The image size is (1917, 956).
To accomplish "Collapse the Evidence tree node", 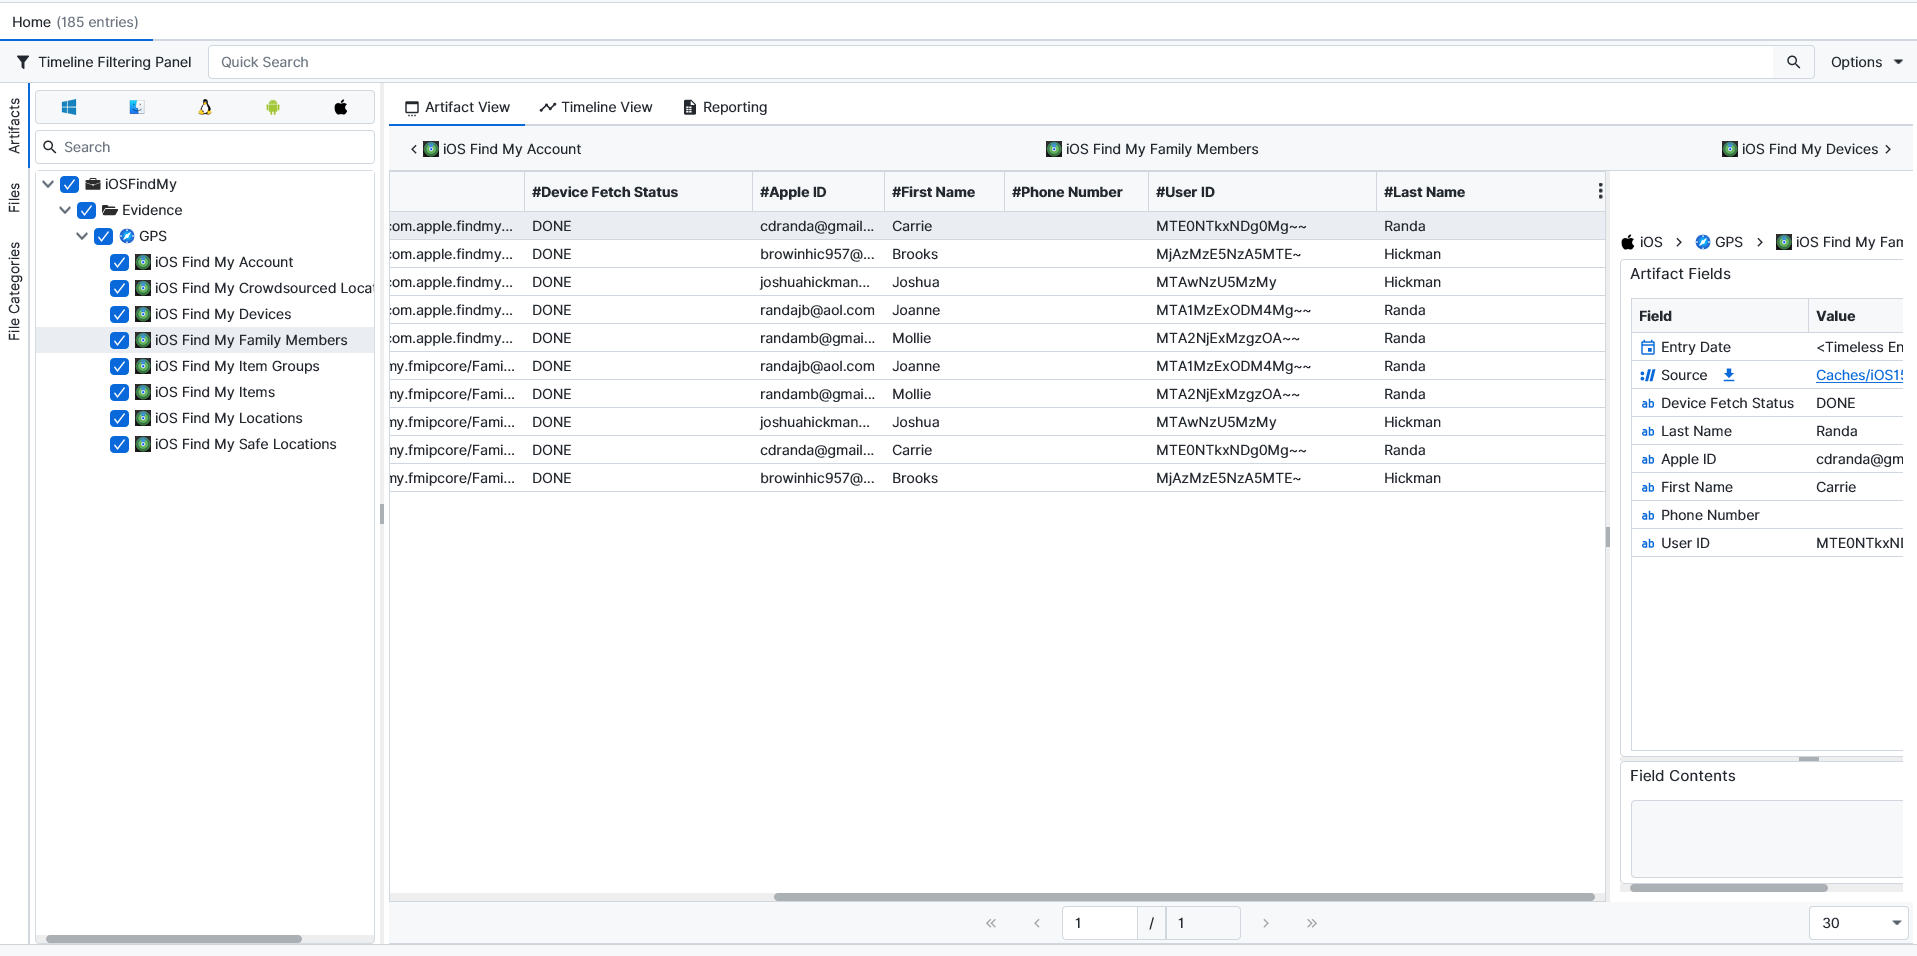I will pos(65,210).
